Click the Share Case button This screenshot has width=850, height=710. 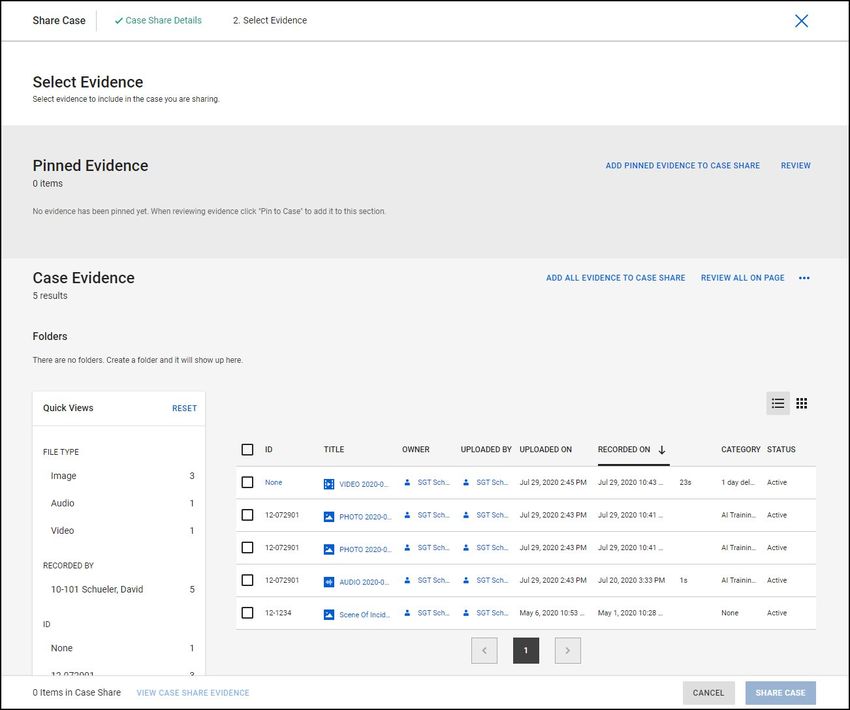781,693
